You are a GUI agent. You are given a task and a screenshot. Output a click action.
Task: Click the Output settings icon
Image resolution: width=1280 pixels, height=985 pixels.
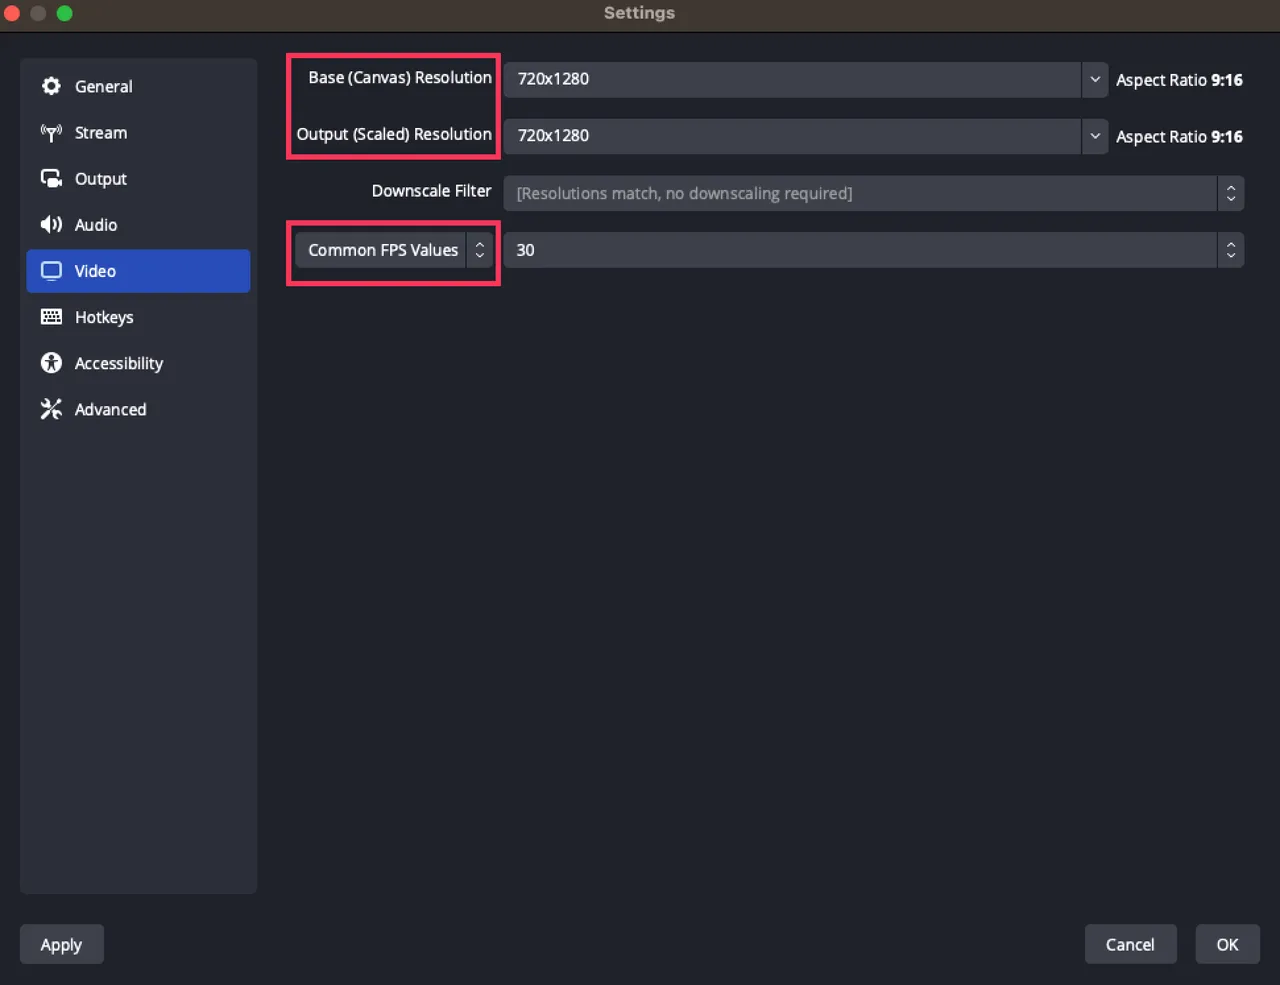tap(51, 178)
